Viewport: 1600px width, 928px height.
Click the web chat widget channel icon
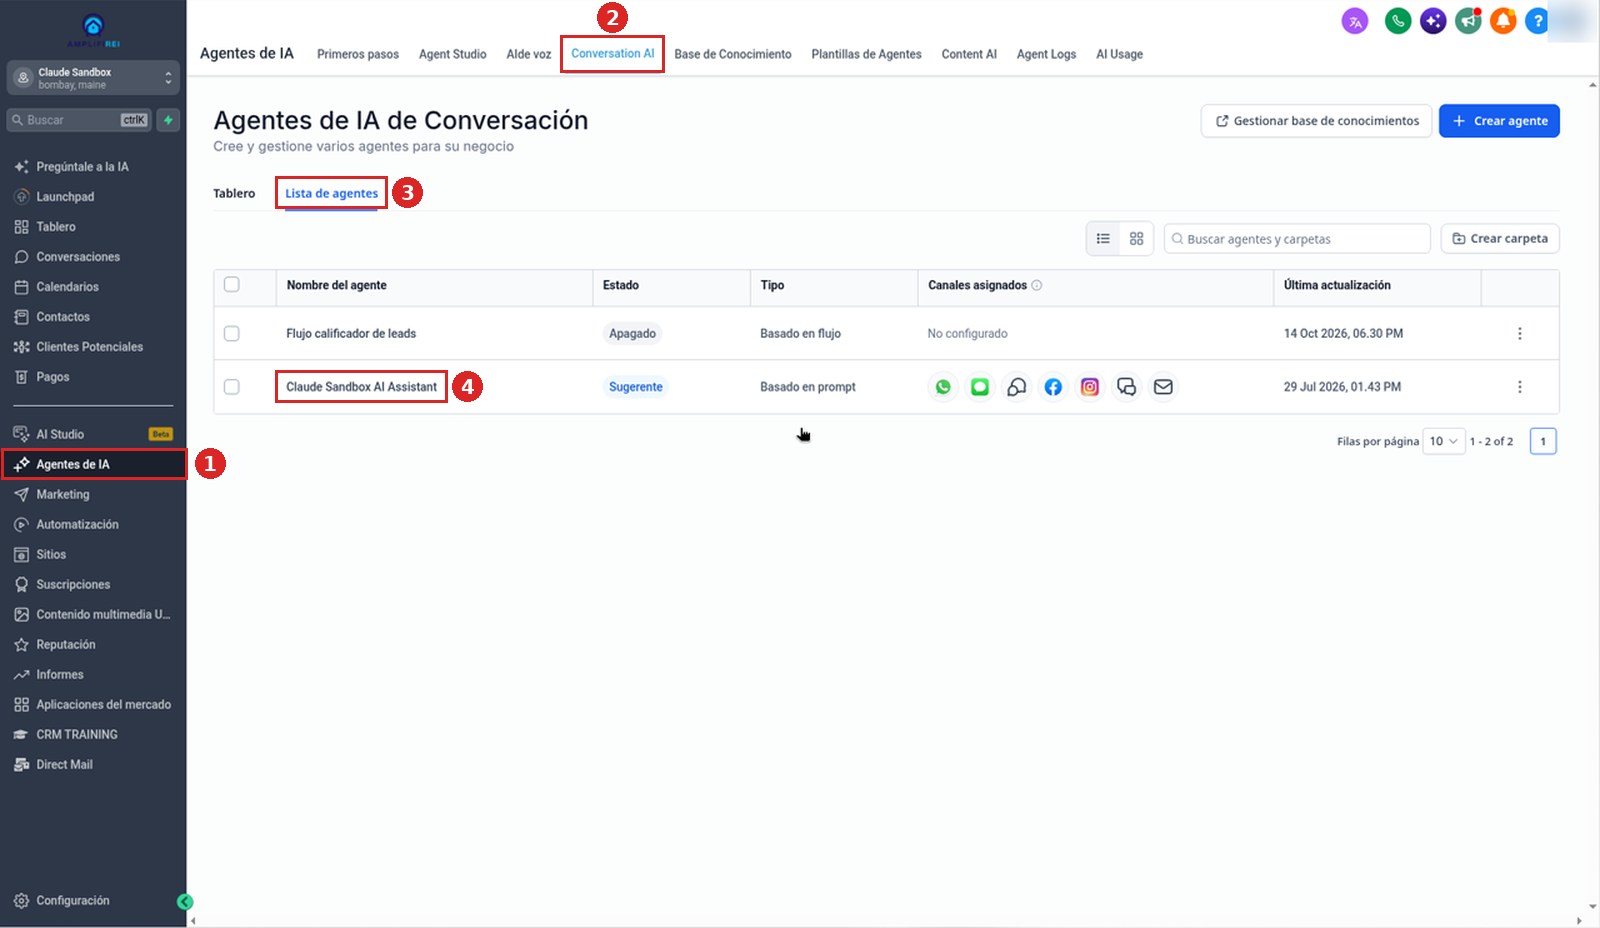[1126, 387]
